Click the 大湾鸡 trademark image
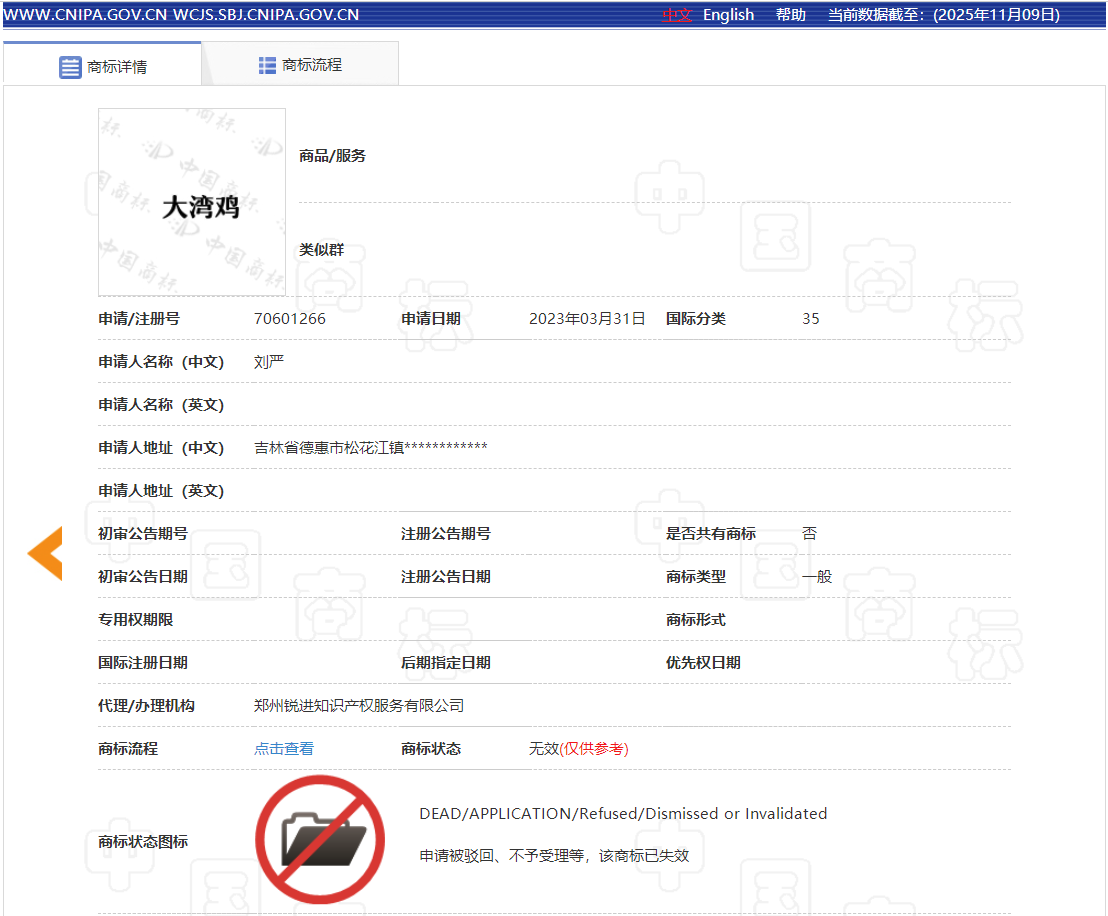Image resolution: width=1108 pixels, height=916 pixels. tap(192, 202)
